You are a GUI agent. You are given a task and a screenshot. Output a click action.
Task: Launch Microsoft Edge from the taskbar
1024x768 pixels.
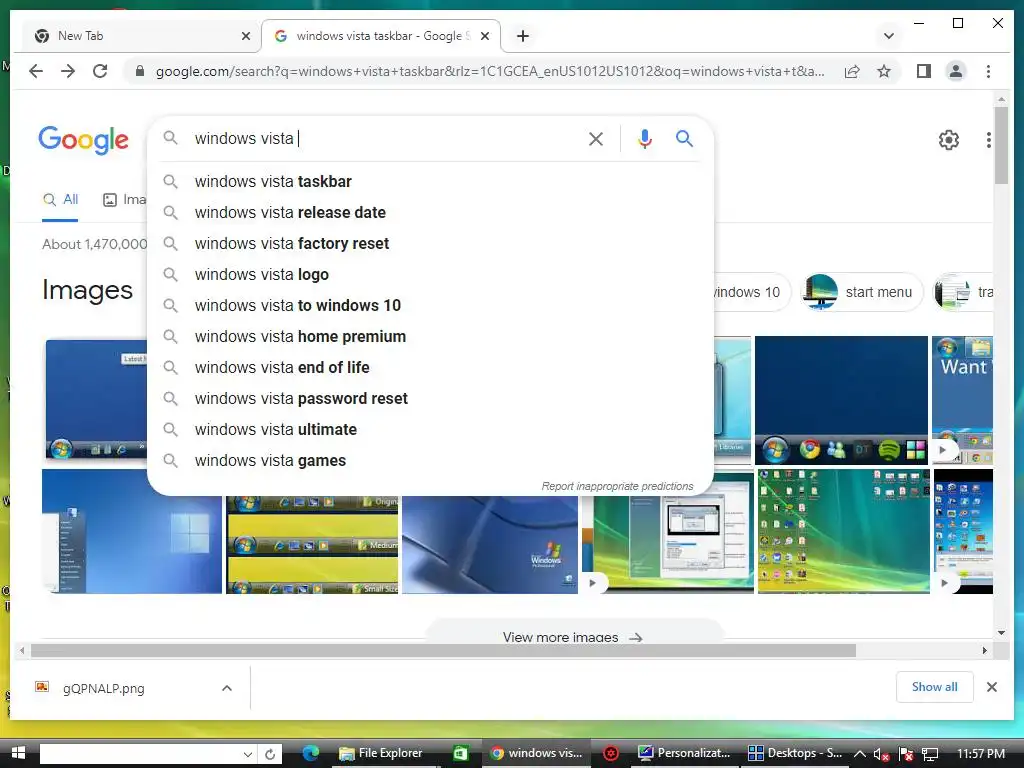(x=310, y=754)
